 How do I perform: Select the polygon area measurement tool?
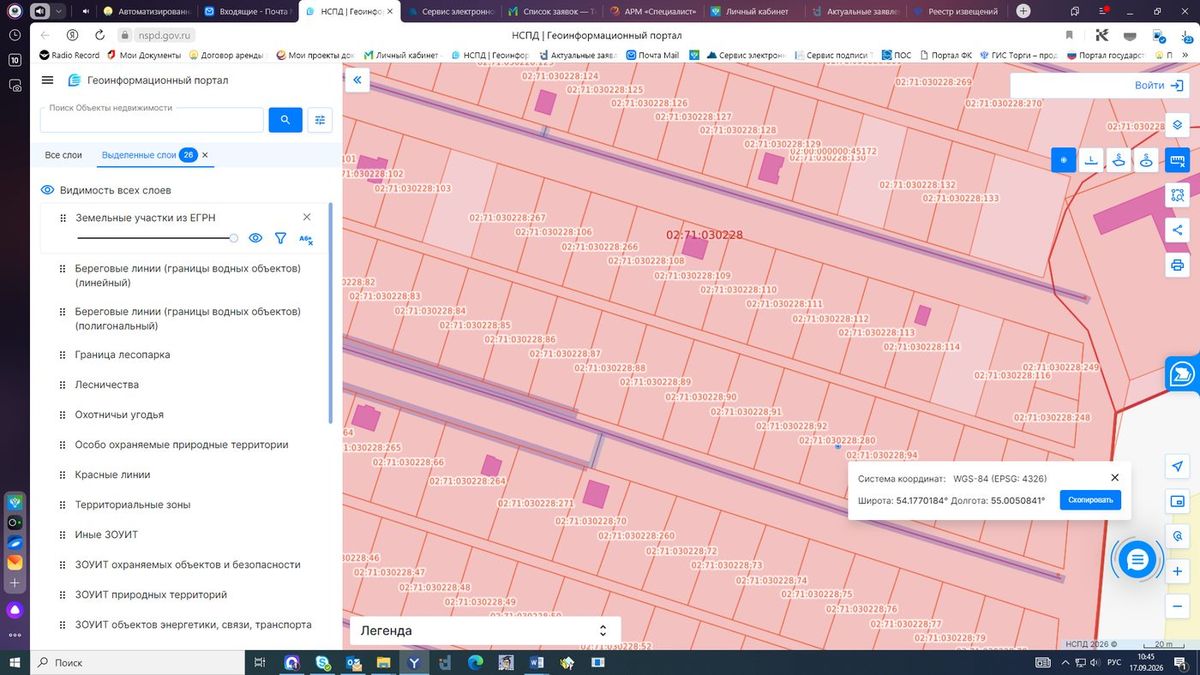(1119, 160)
